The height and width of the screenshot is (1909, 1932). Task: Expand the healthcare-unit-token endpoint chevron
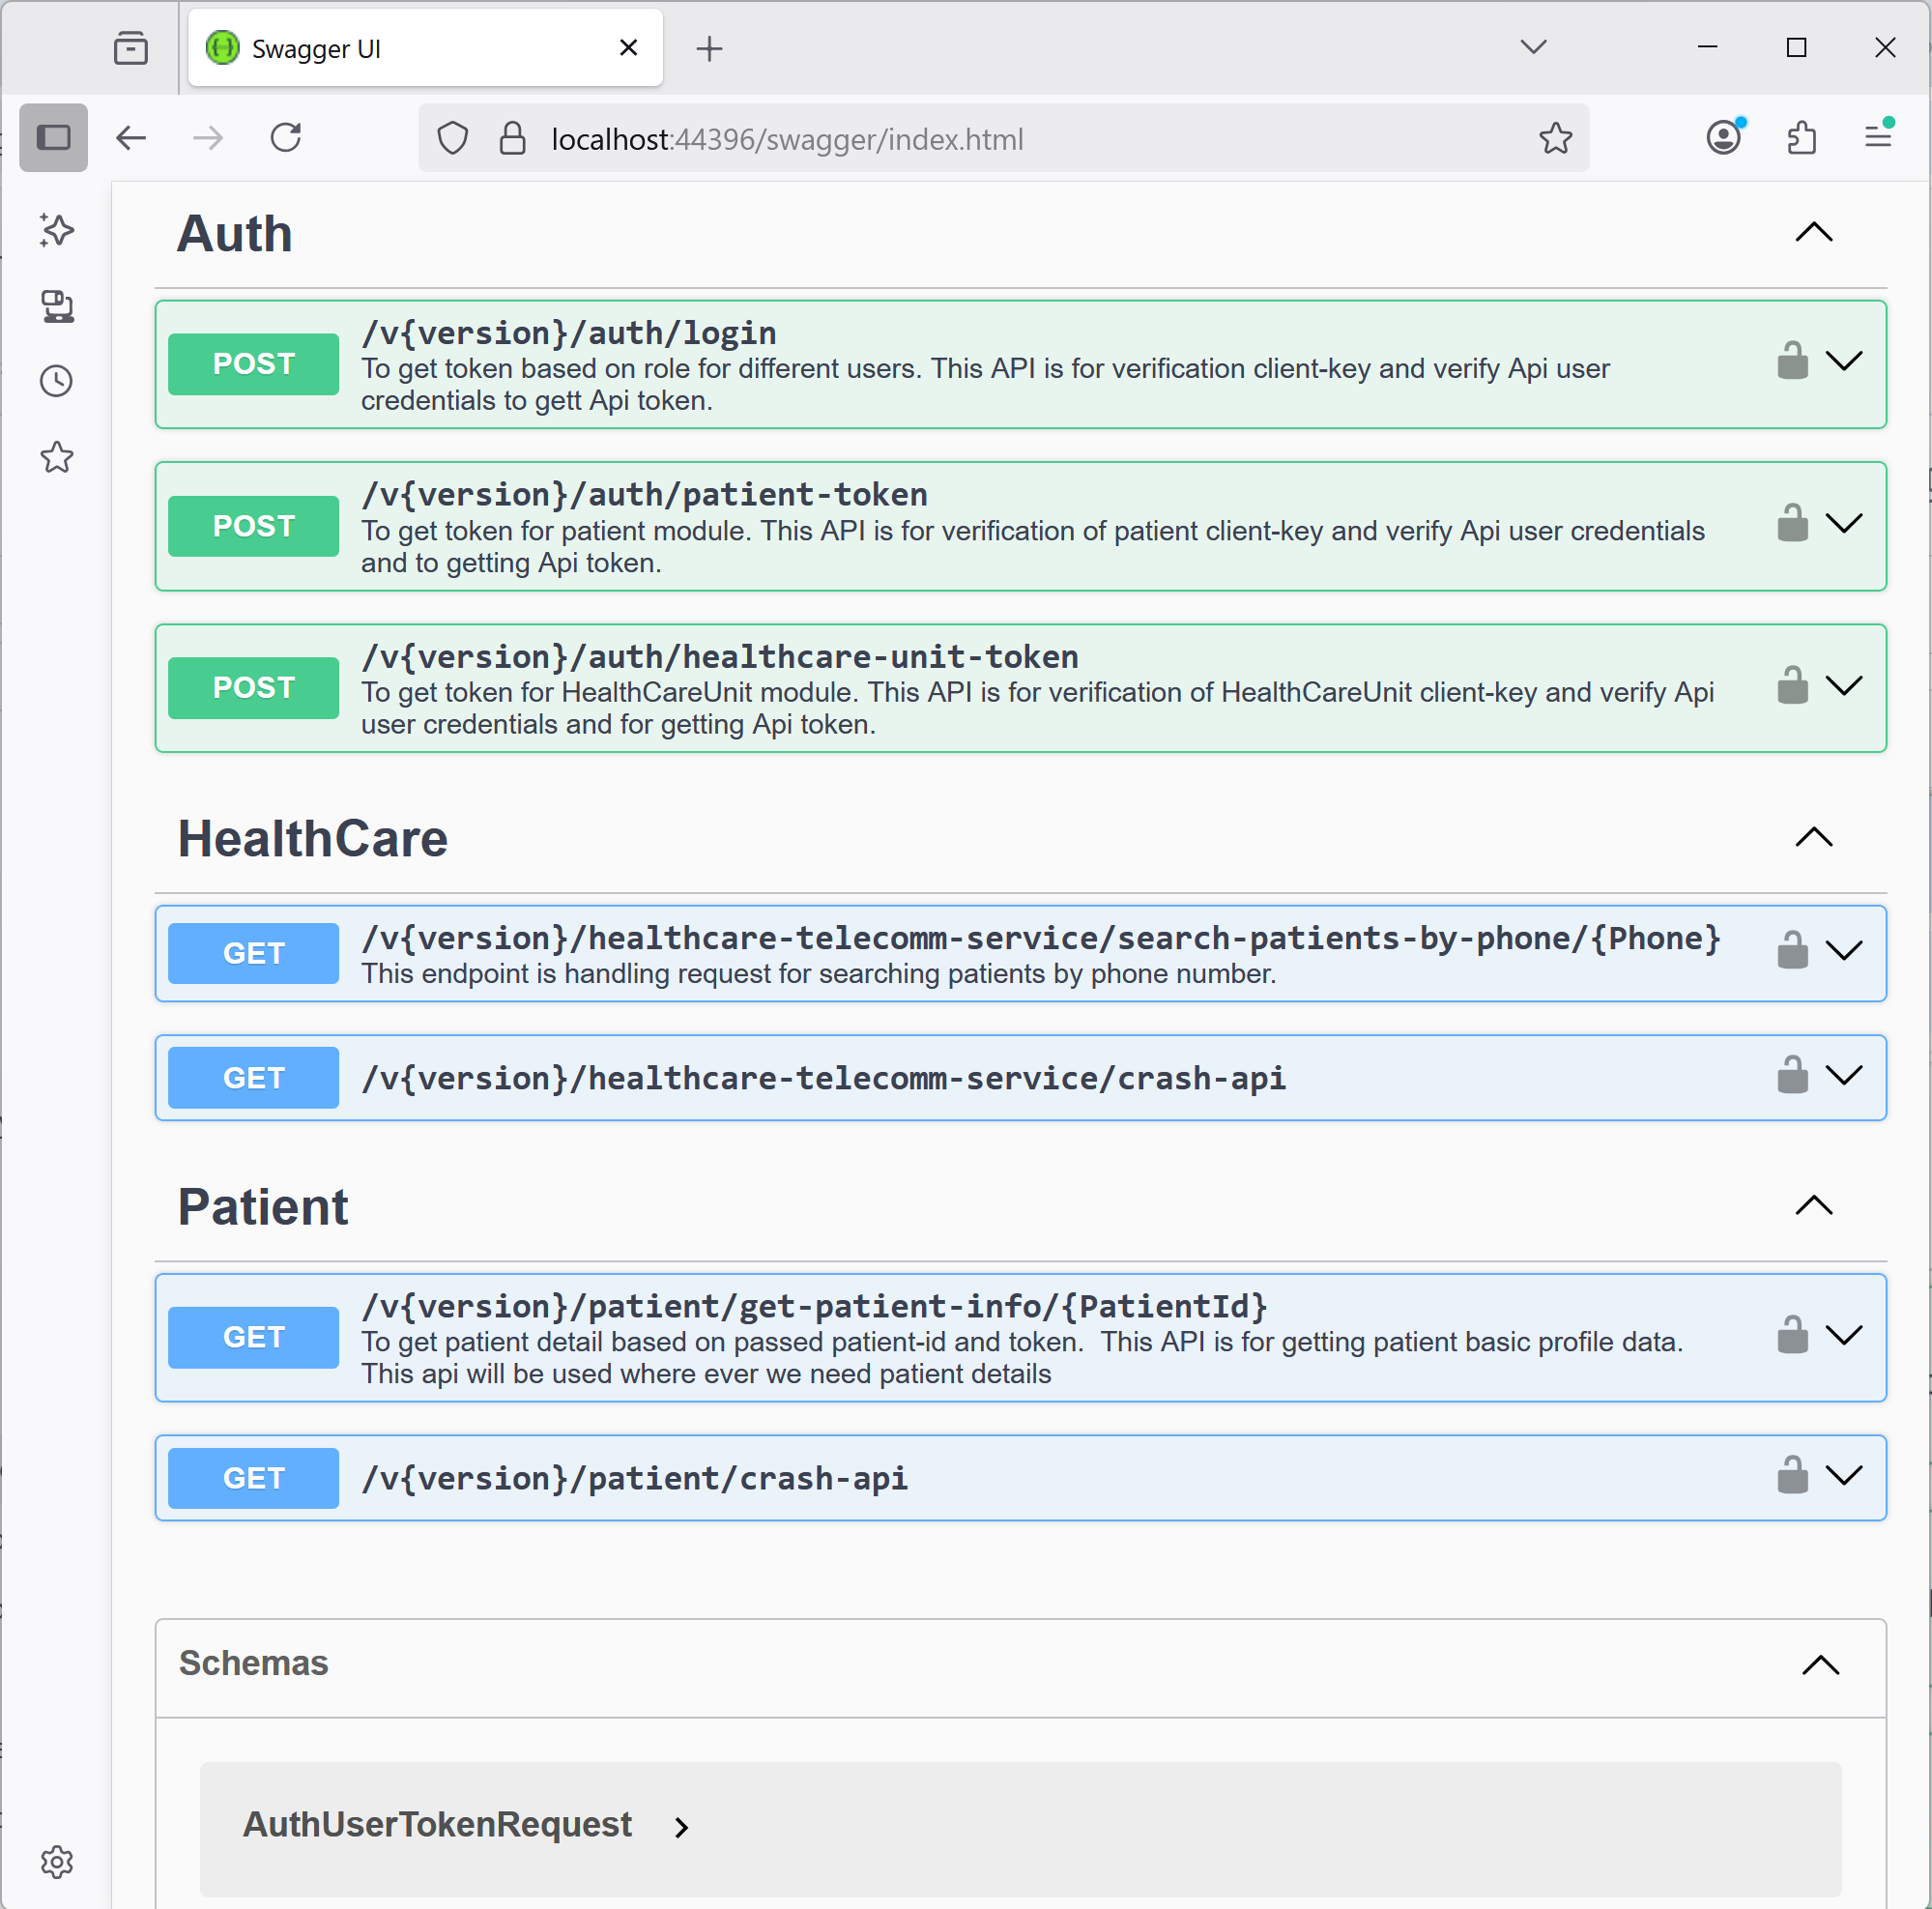click(1844, 686)
